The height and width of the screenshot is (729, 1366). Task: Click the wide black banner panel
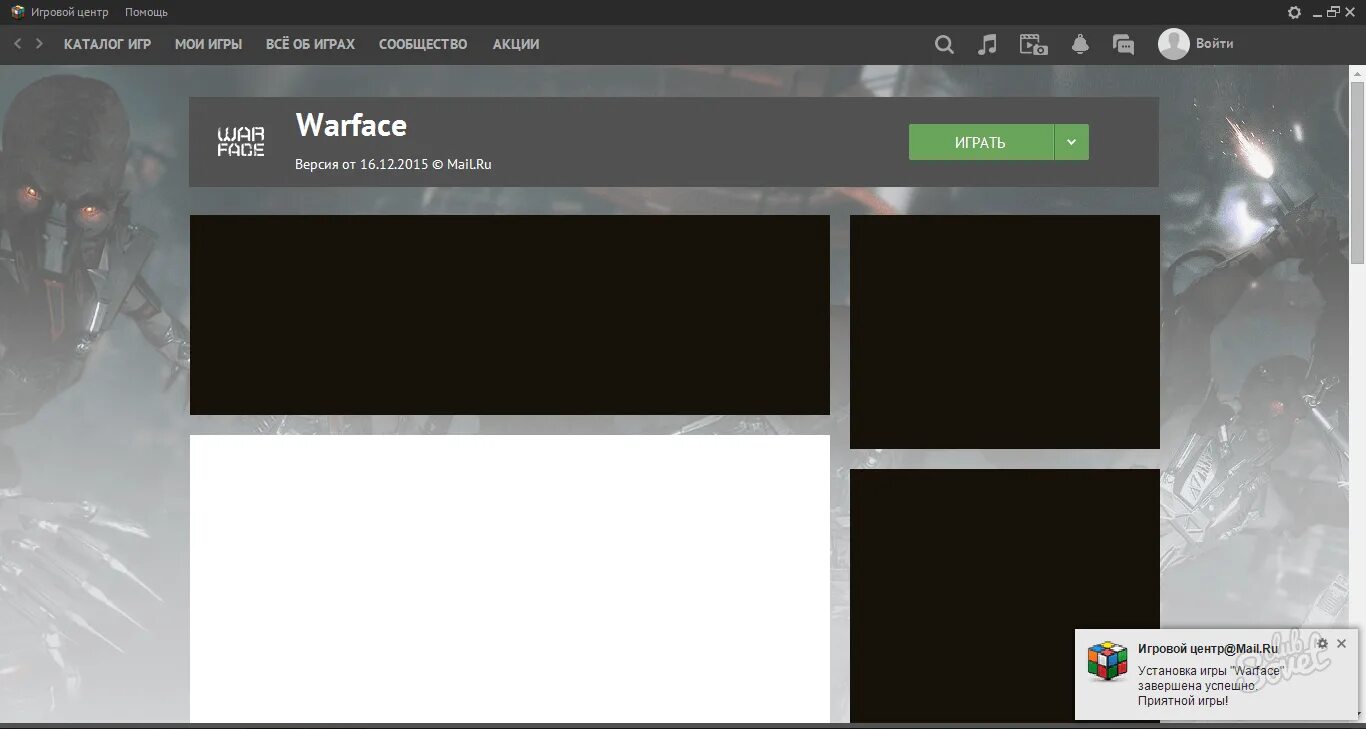tap(510, 315)
